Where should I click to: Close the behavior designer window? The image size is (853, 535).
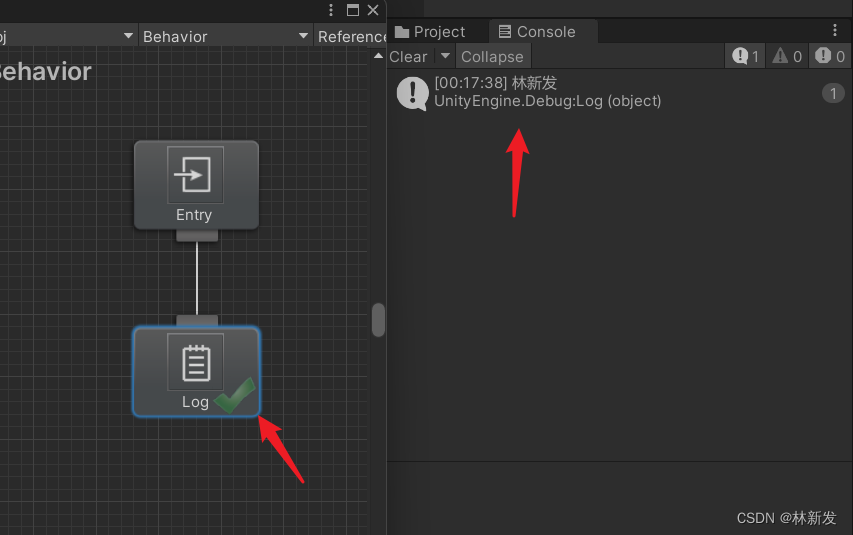click(x=373, y=10)
